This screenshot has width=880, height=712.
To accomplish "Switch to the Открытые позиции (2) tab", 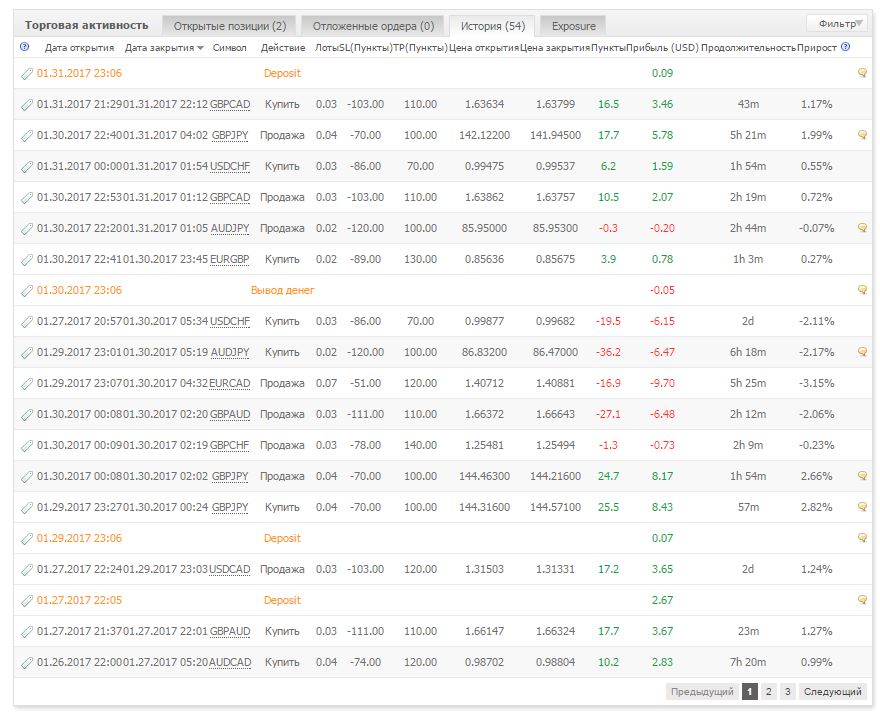I will coord(230,26).
